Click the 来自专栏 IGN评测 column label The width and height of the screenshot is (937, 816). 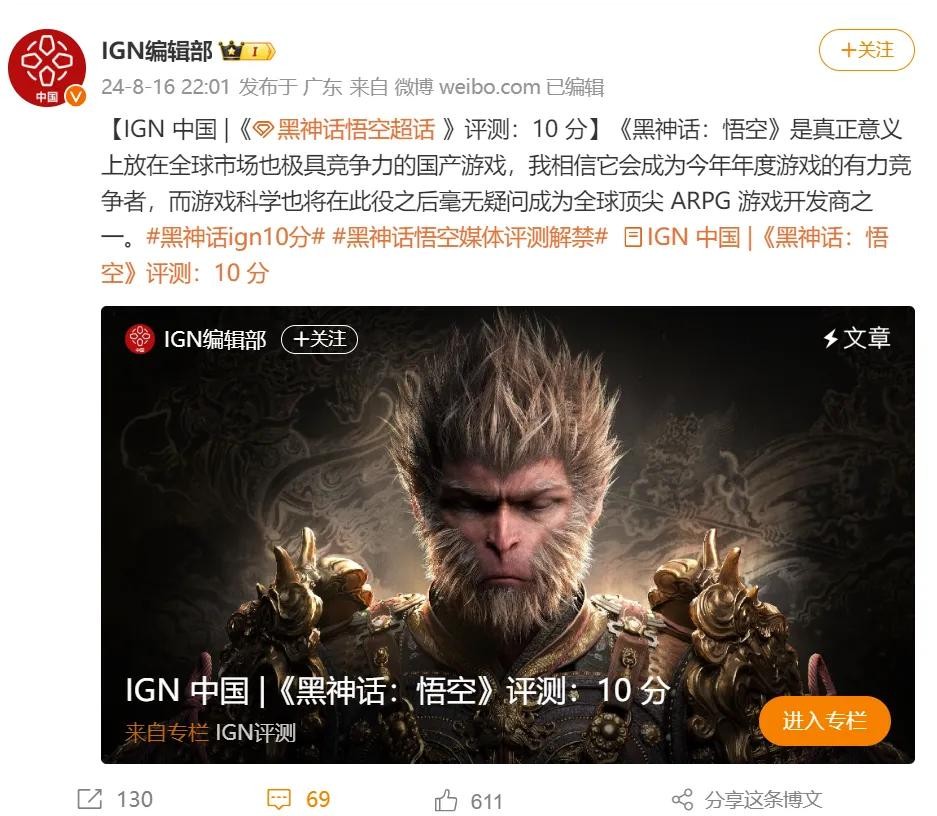click(x=210, y=732)
